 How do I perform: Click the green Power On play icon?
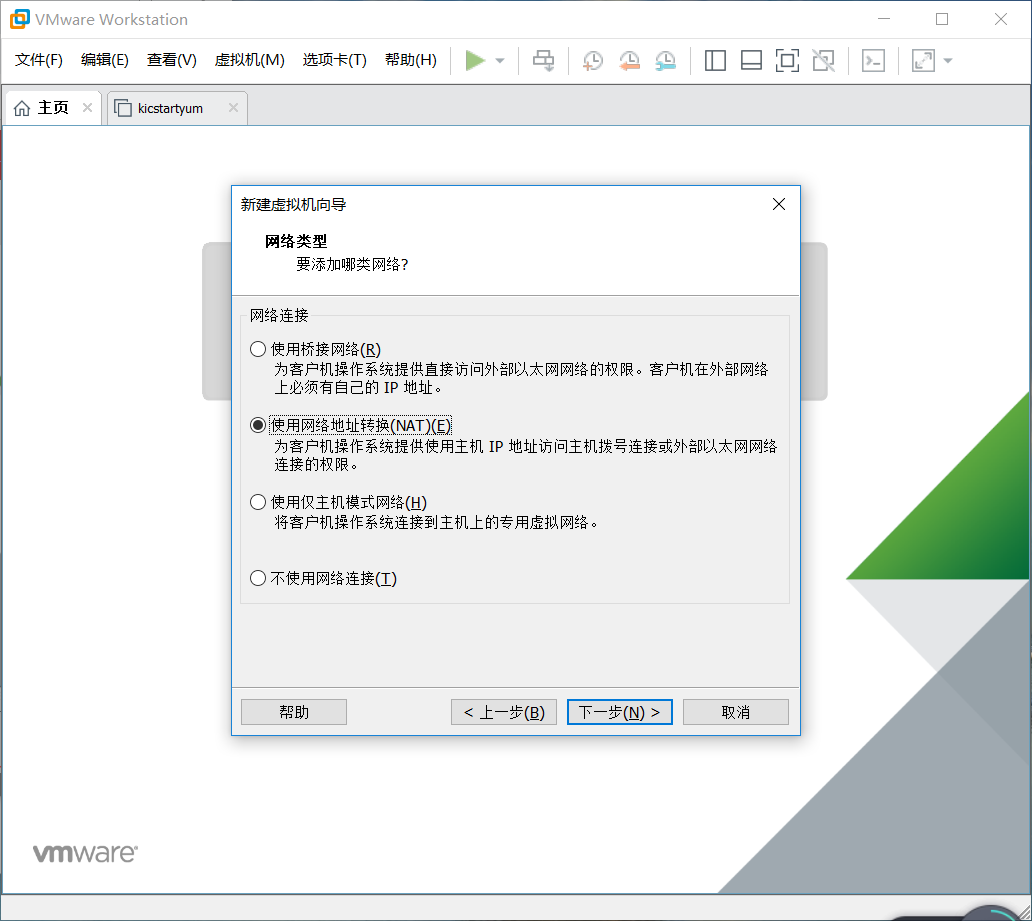pyautogui.click(x=475, y=61)
